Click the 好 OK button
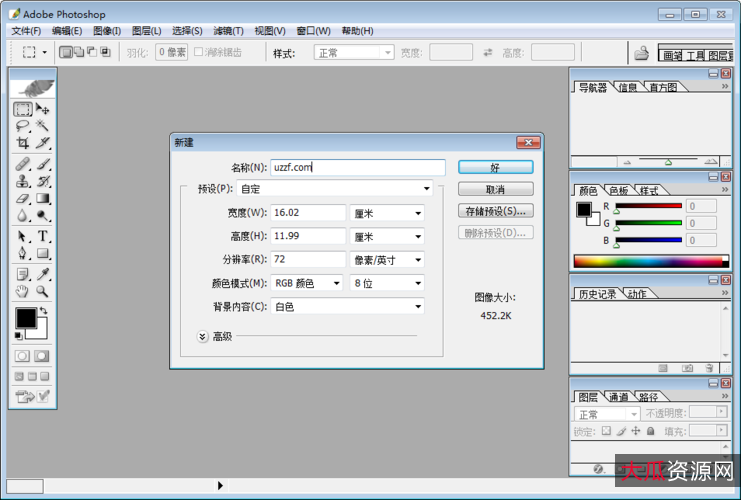This screenshot has width=741, height=500. click(x=496, y=167)
